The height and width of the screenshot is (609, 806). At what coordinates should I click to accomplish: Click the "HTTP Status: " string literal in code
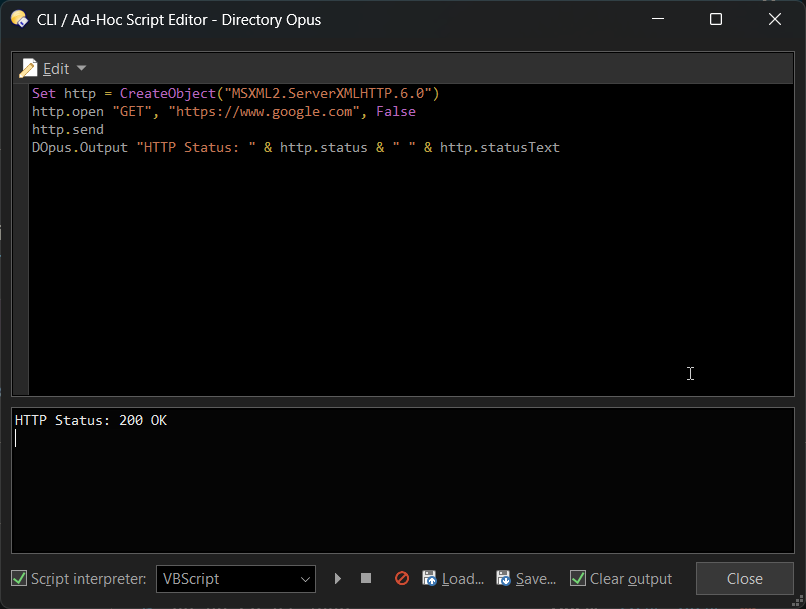196,147
